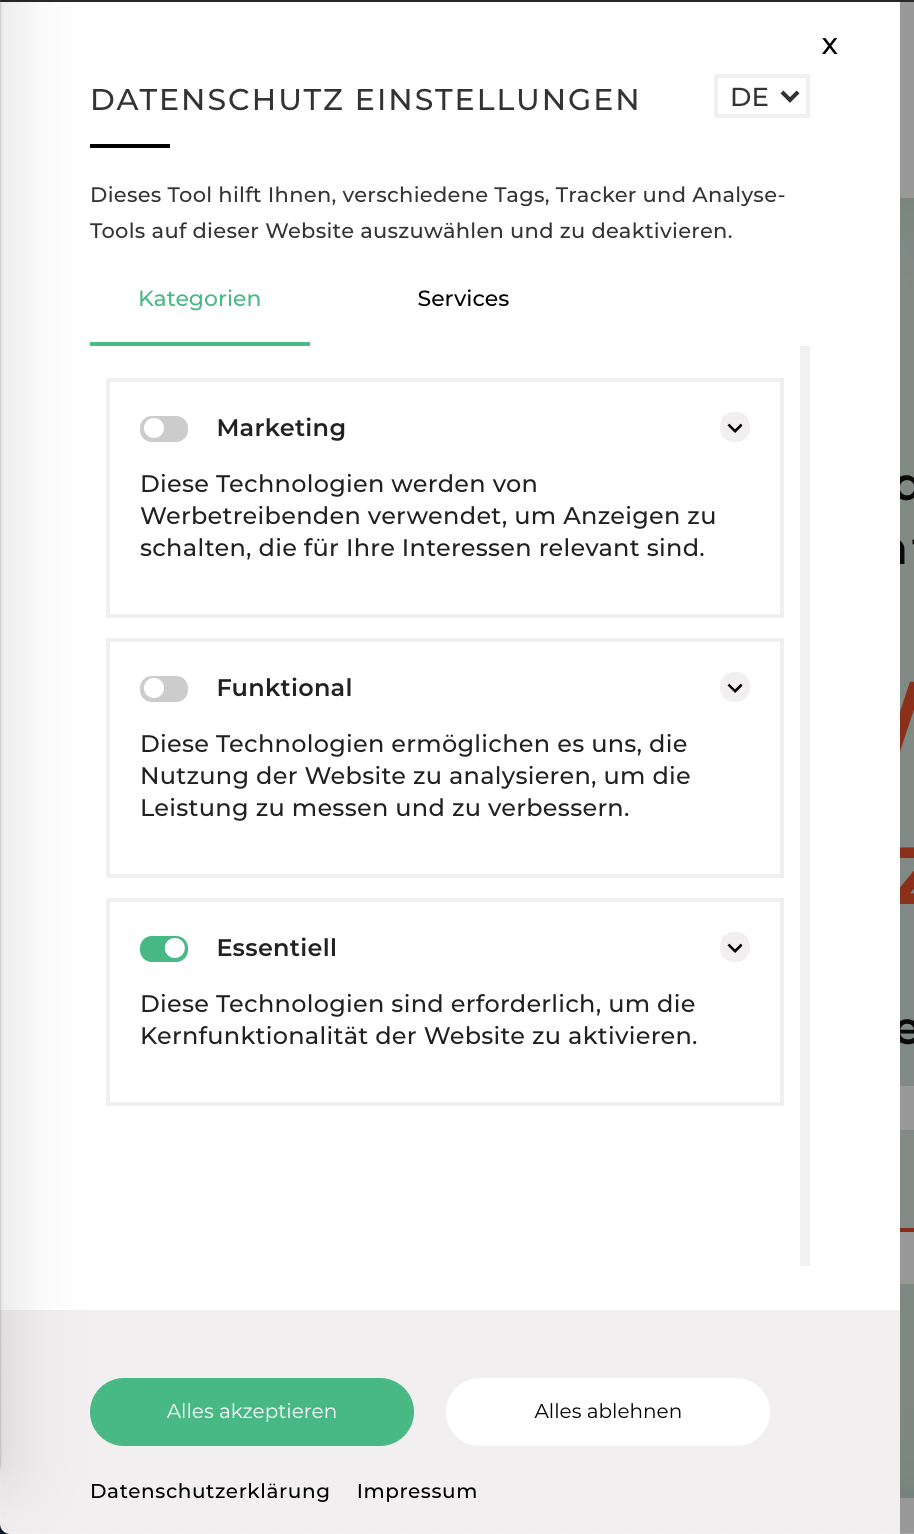914x1534 pixels.
Task: Toggle the Essentiell switch
Action: [x=164, y=949]
